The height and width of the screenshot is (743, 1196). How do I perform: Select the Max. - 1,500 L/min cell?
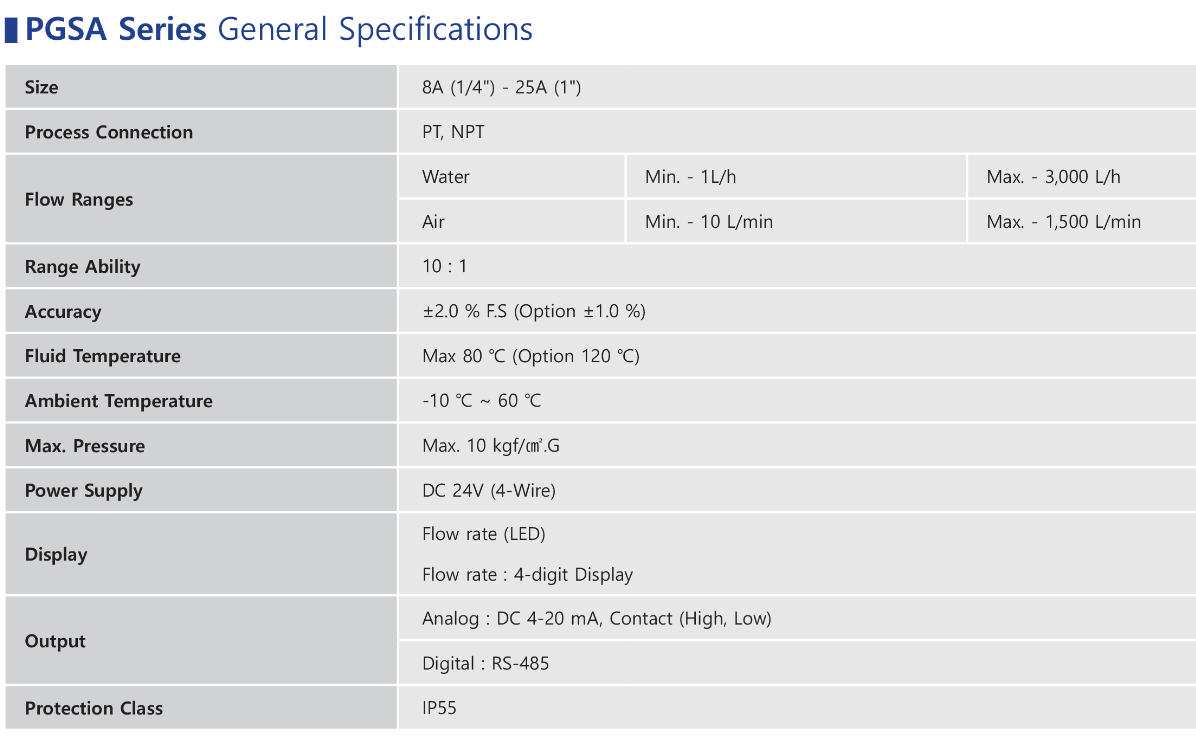(x=1082, y=221)
